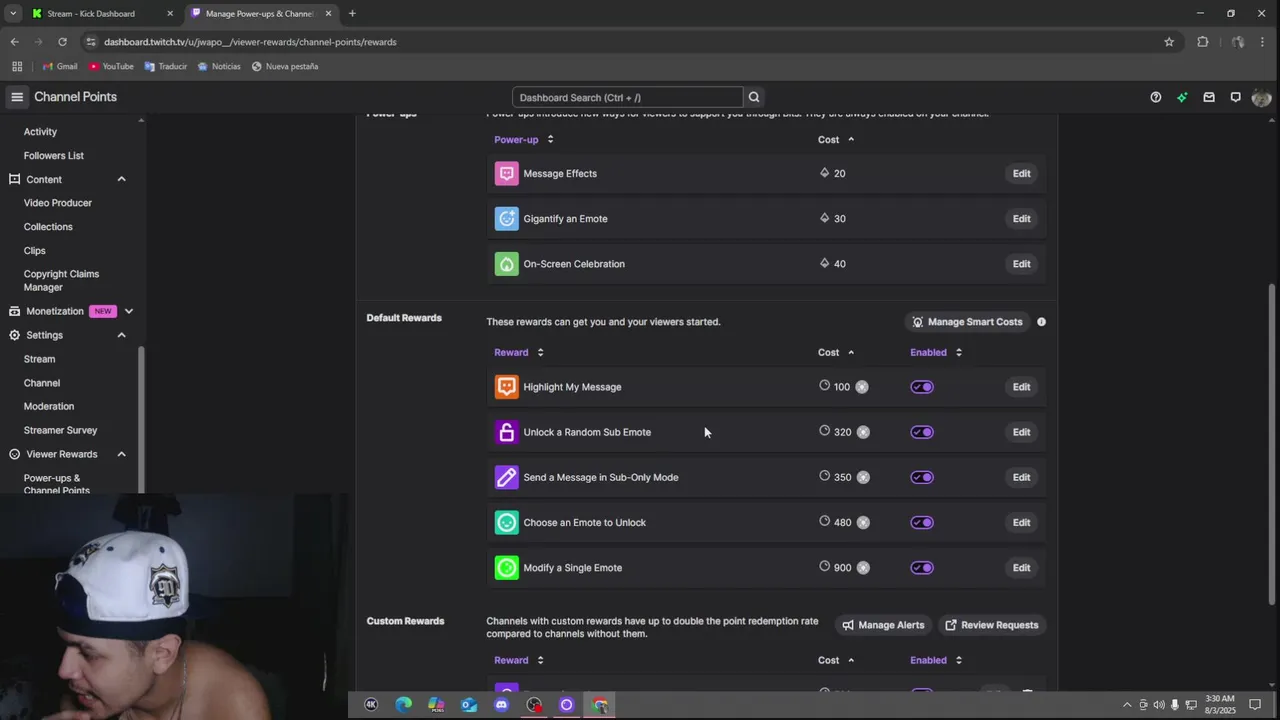Screen dimensions: 1280x720
Task: Sort default rewards by Reward column
Action: 519,352
